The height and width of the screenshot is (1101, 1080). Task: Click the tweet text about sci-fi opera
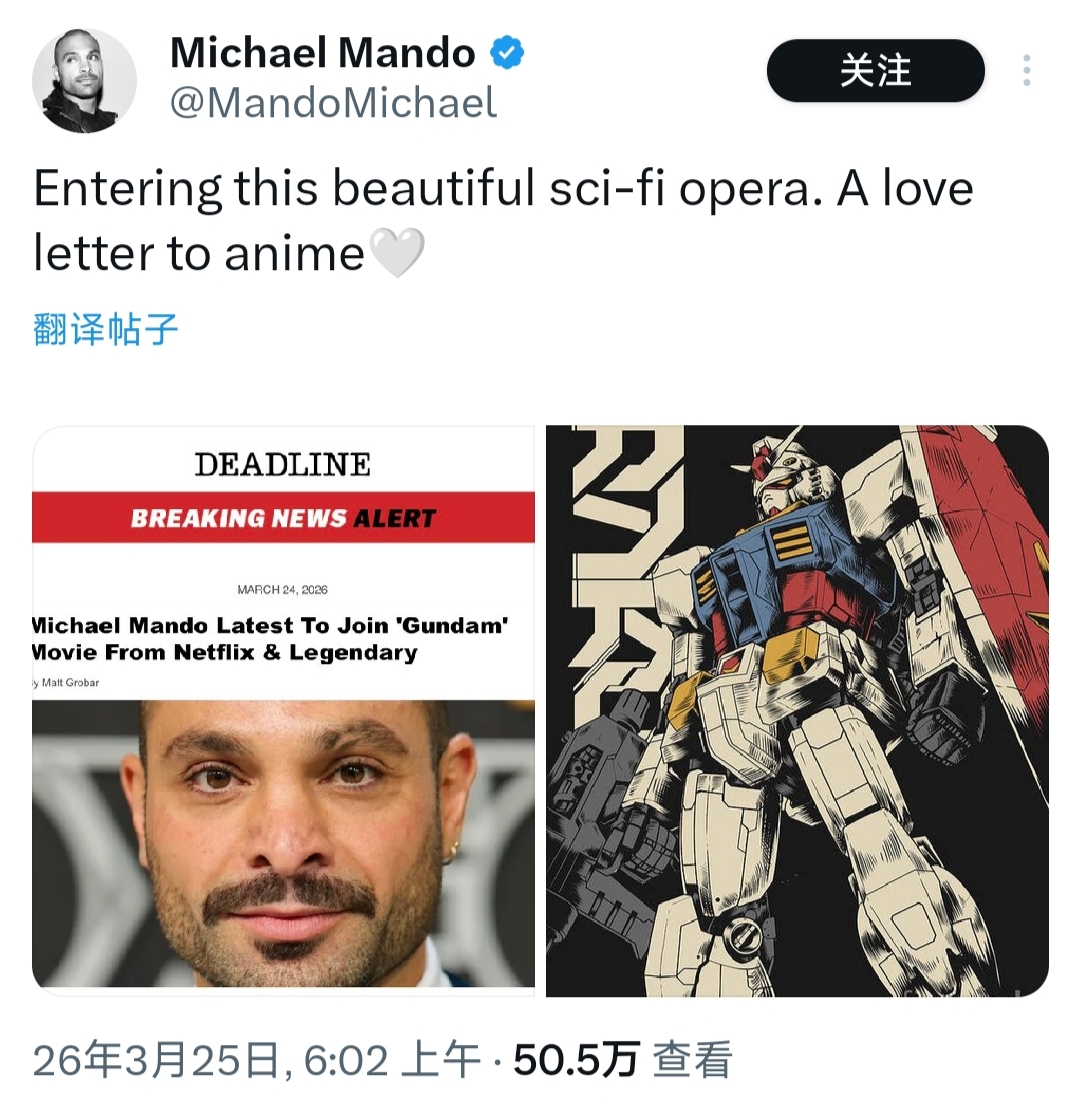coord(503,220)
